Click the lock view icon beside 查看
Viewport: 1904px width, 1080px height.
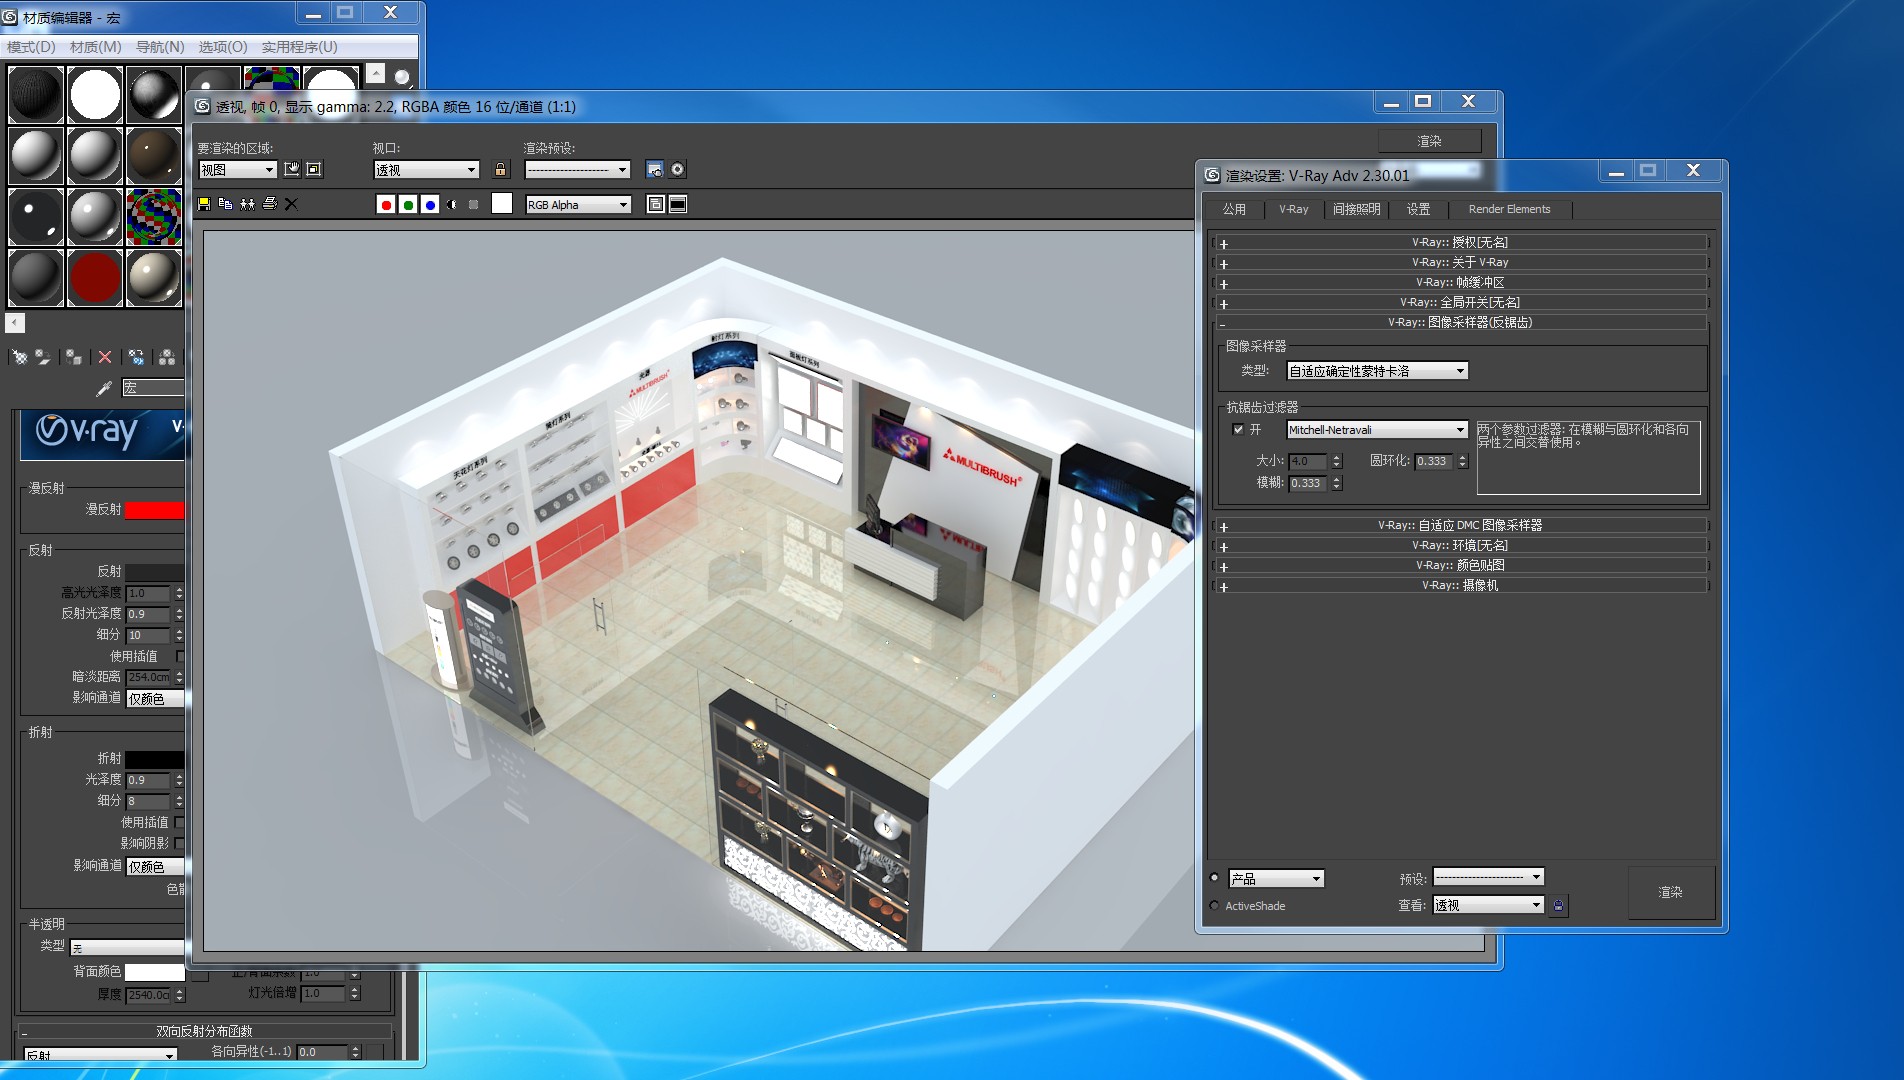click(1558, 905)
